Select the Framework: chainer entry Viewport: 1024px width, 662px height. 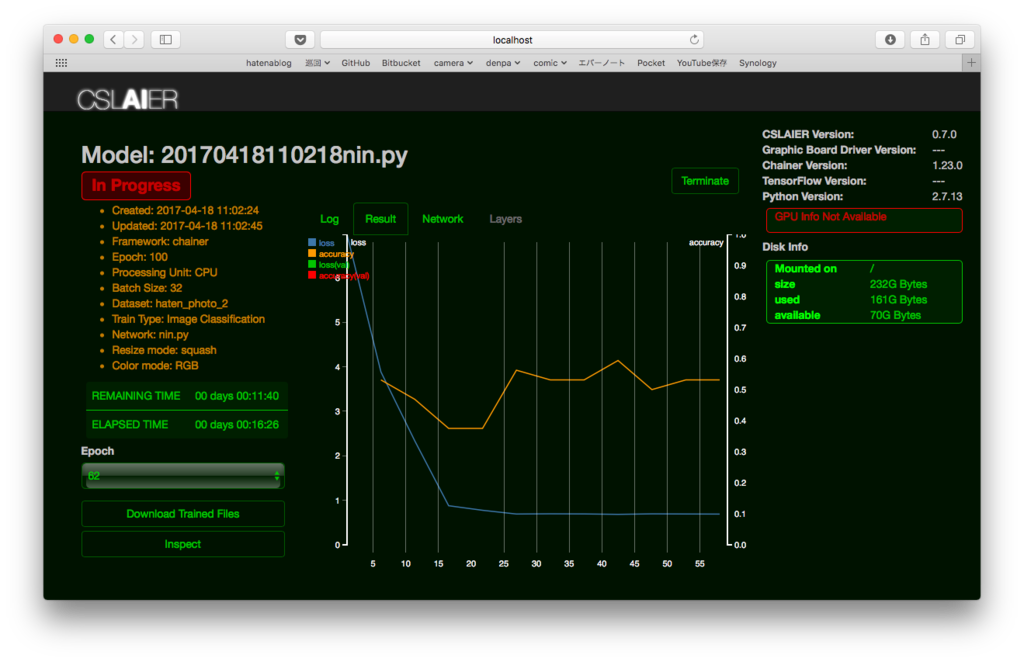tap(160, 242)
